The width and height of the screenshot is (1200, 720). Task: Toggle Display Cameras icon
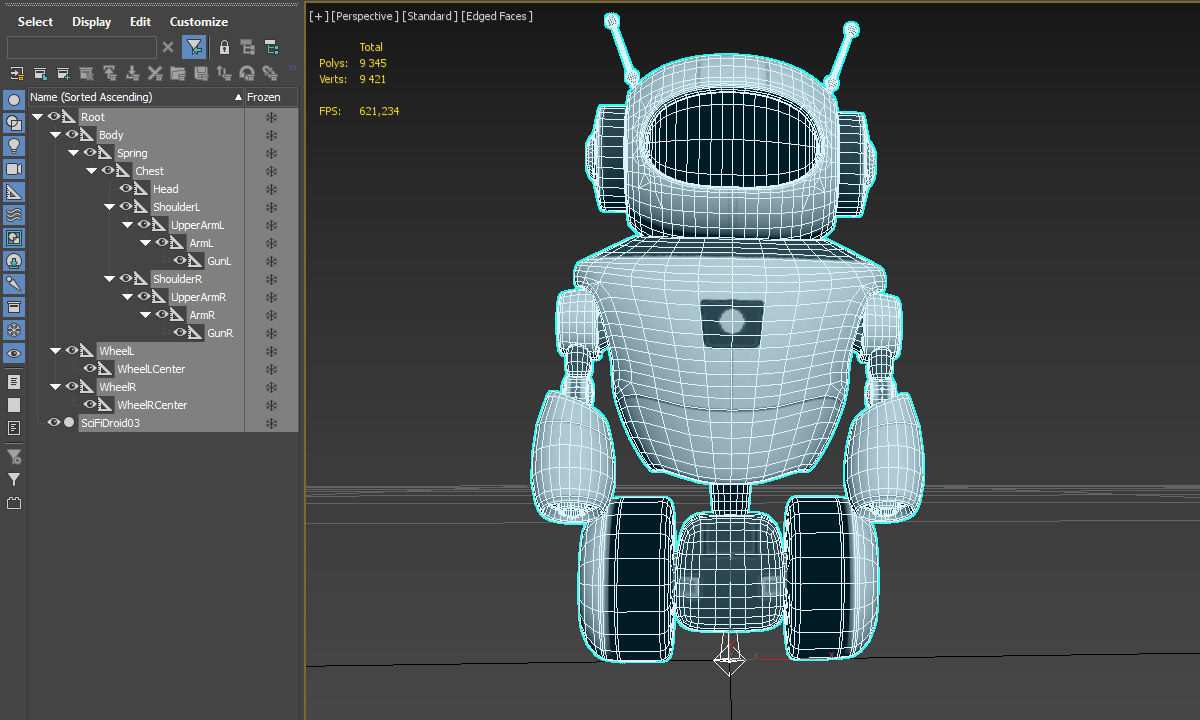pos(14,169)
